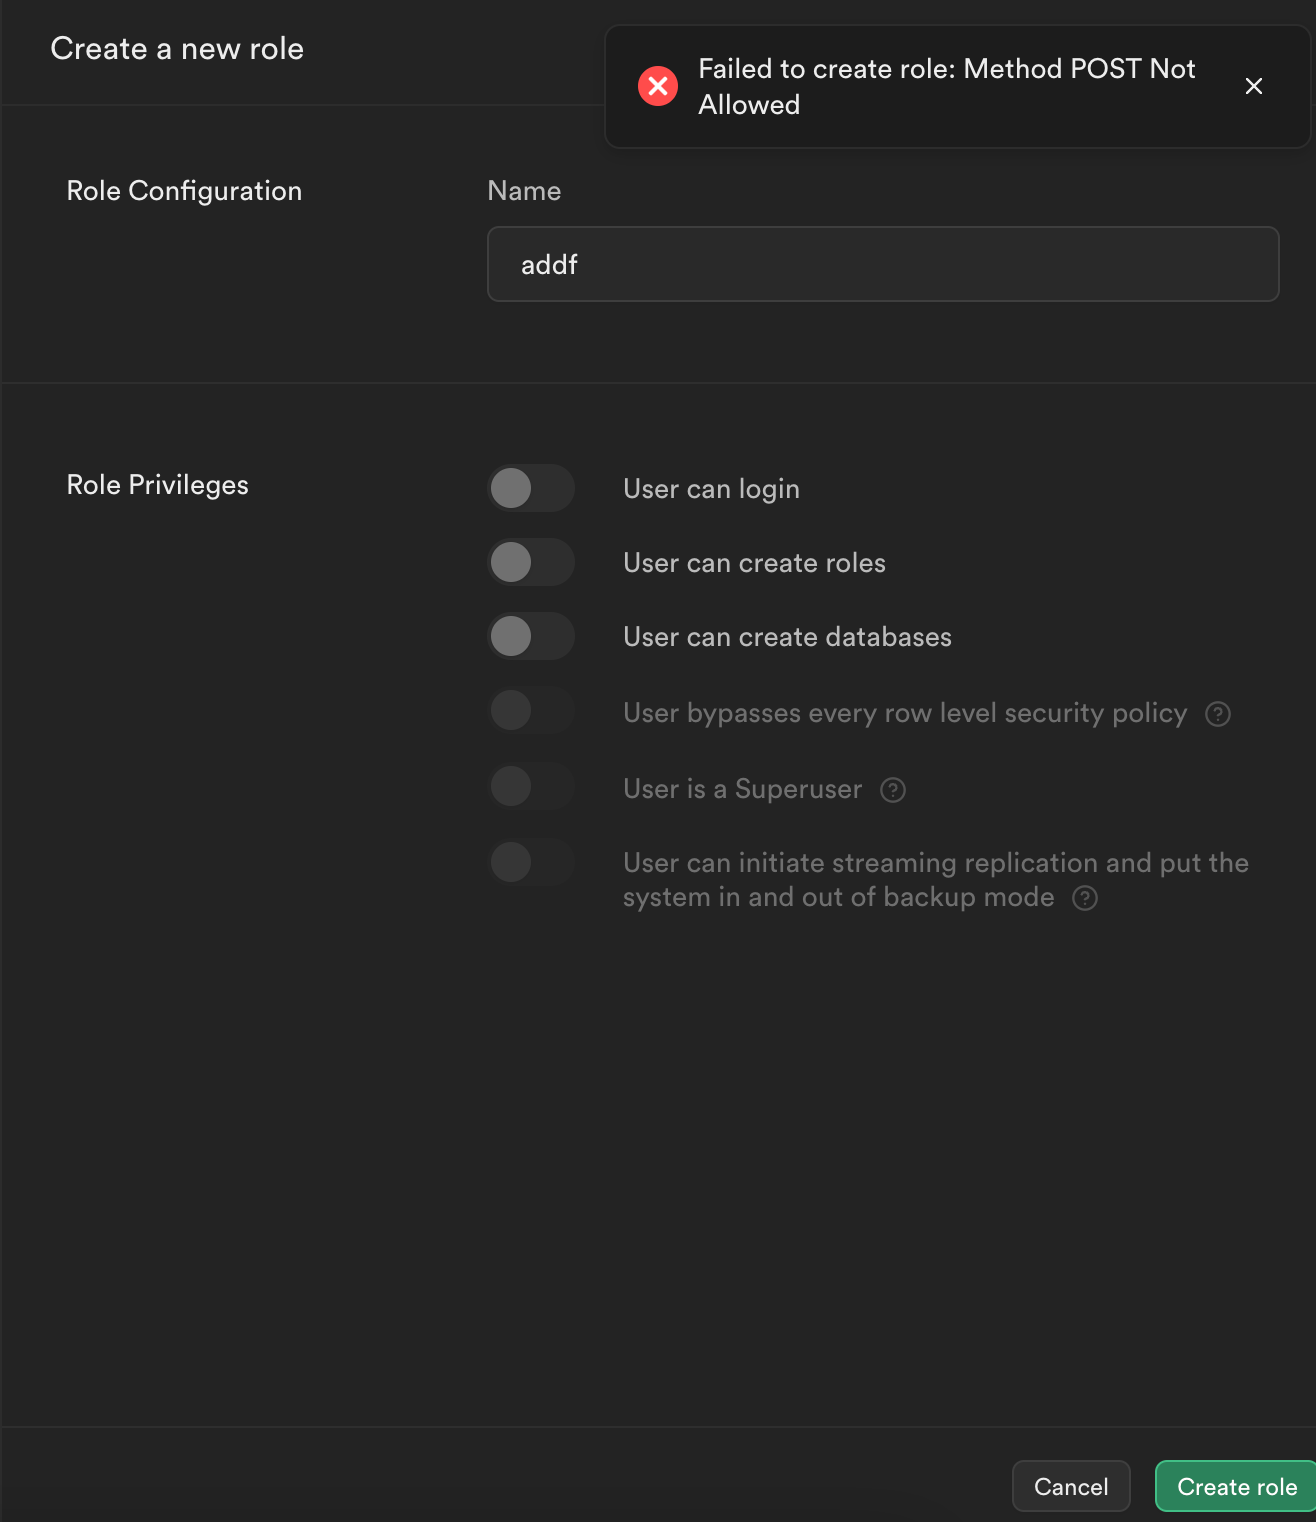Click the Superuser question mark icon
This screenshot has height=1522, width=1316.
coord(892,789)
